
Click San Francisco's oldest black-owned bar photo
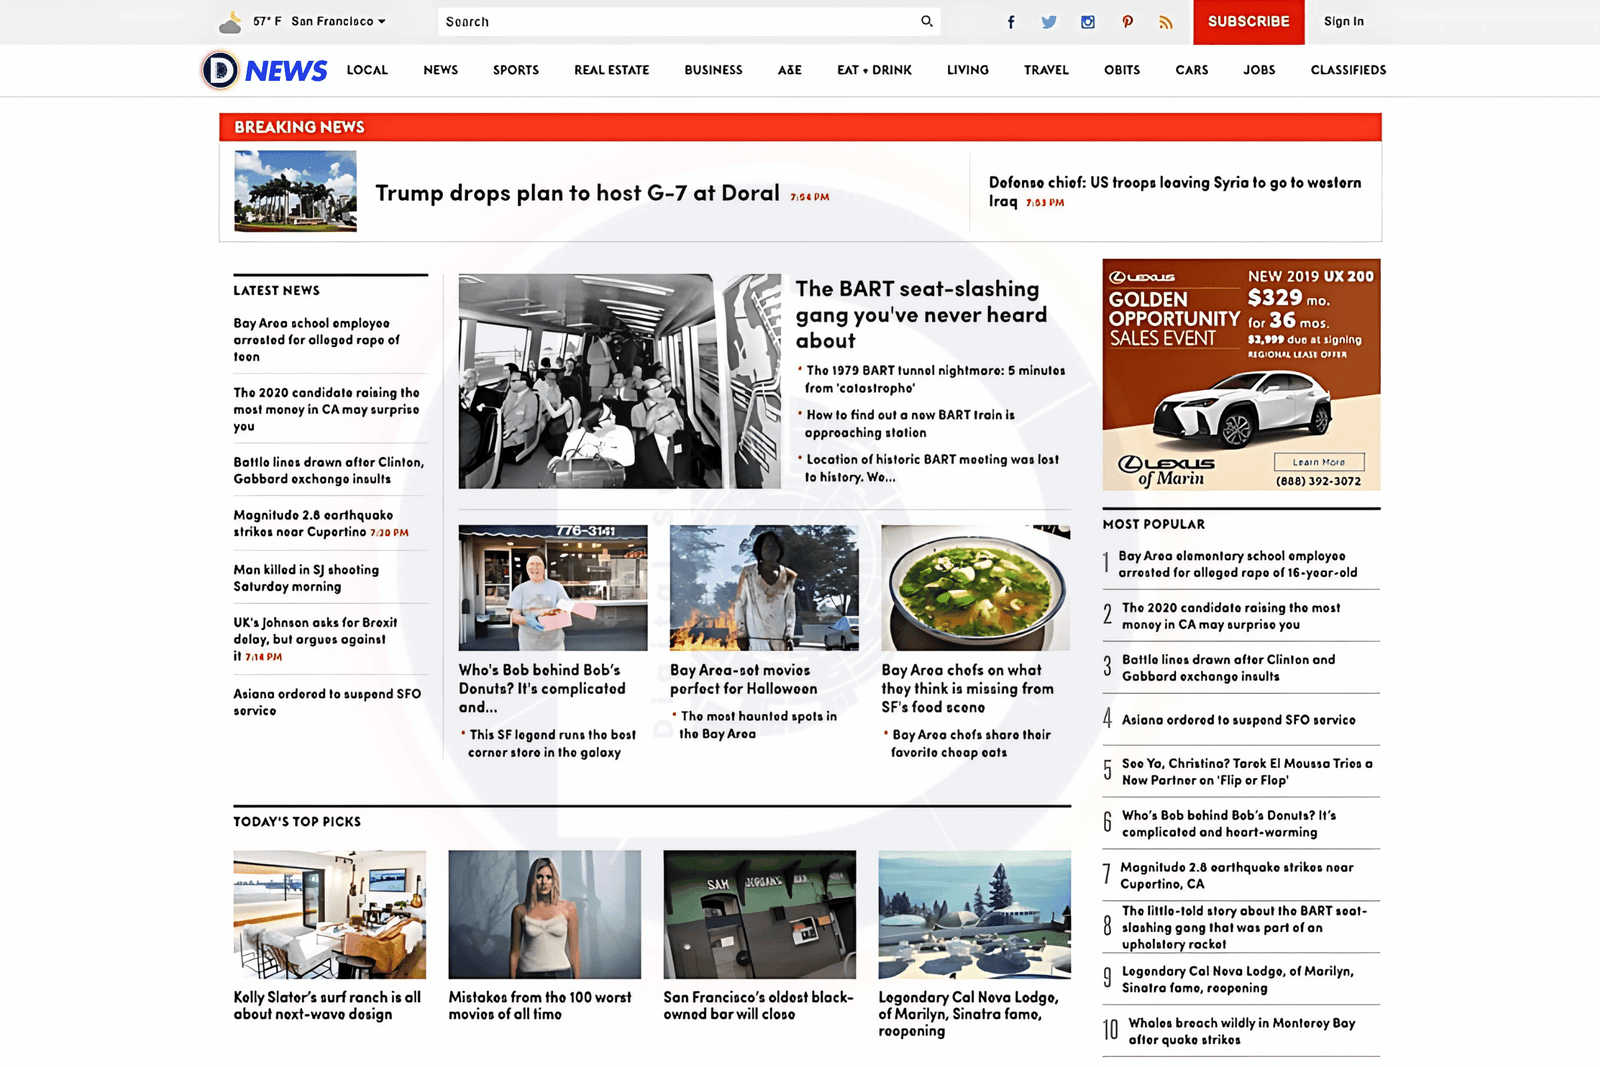pyautogui.click(x=759, y=914)
